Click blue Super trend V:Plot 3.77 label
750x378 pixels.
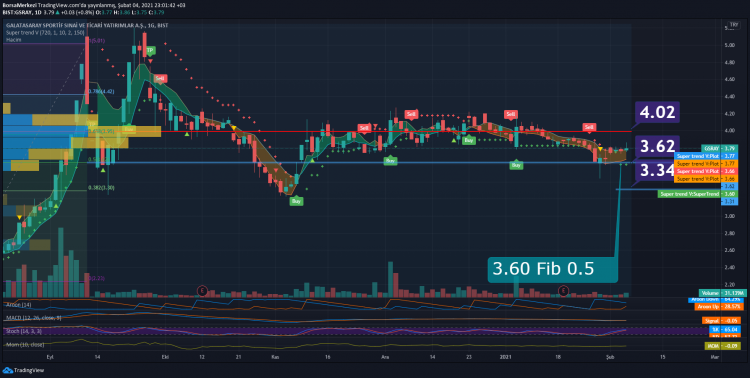(705, 156)
